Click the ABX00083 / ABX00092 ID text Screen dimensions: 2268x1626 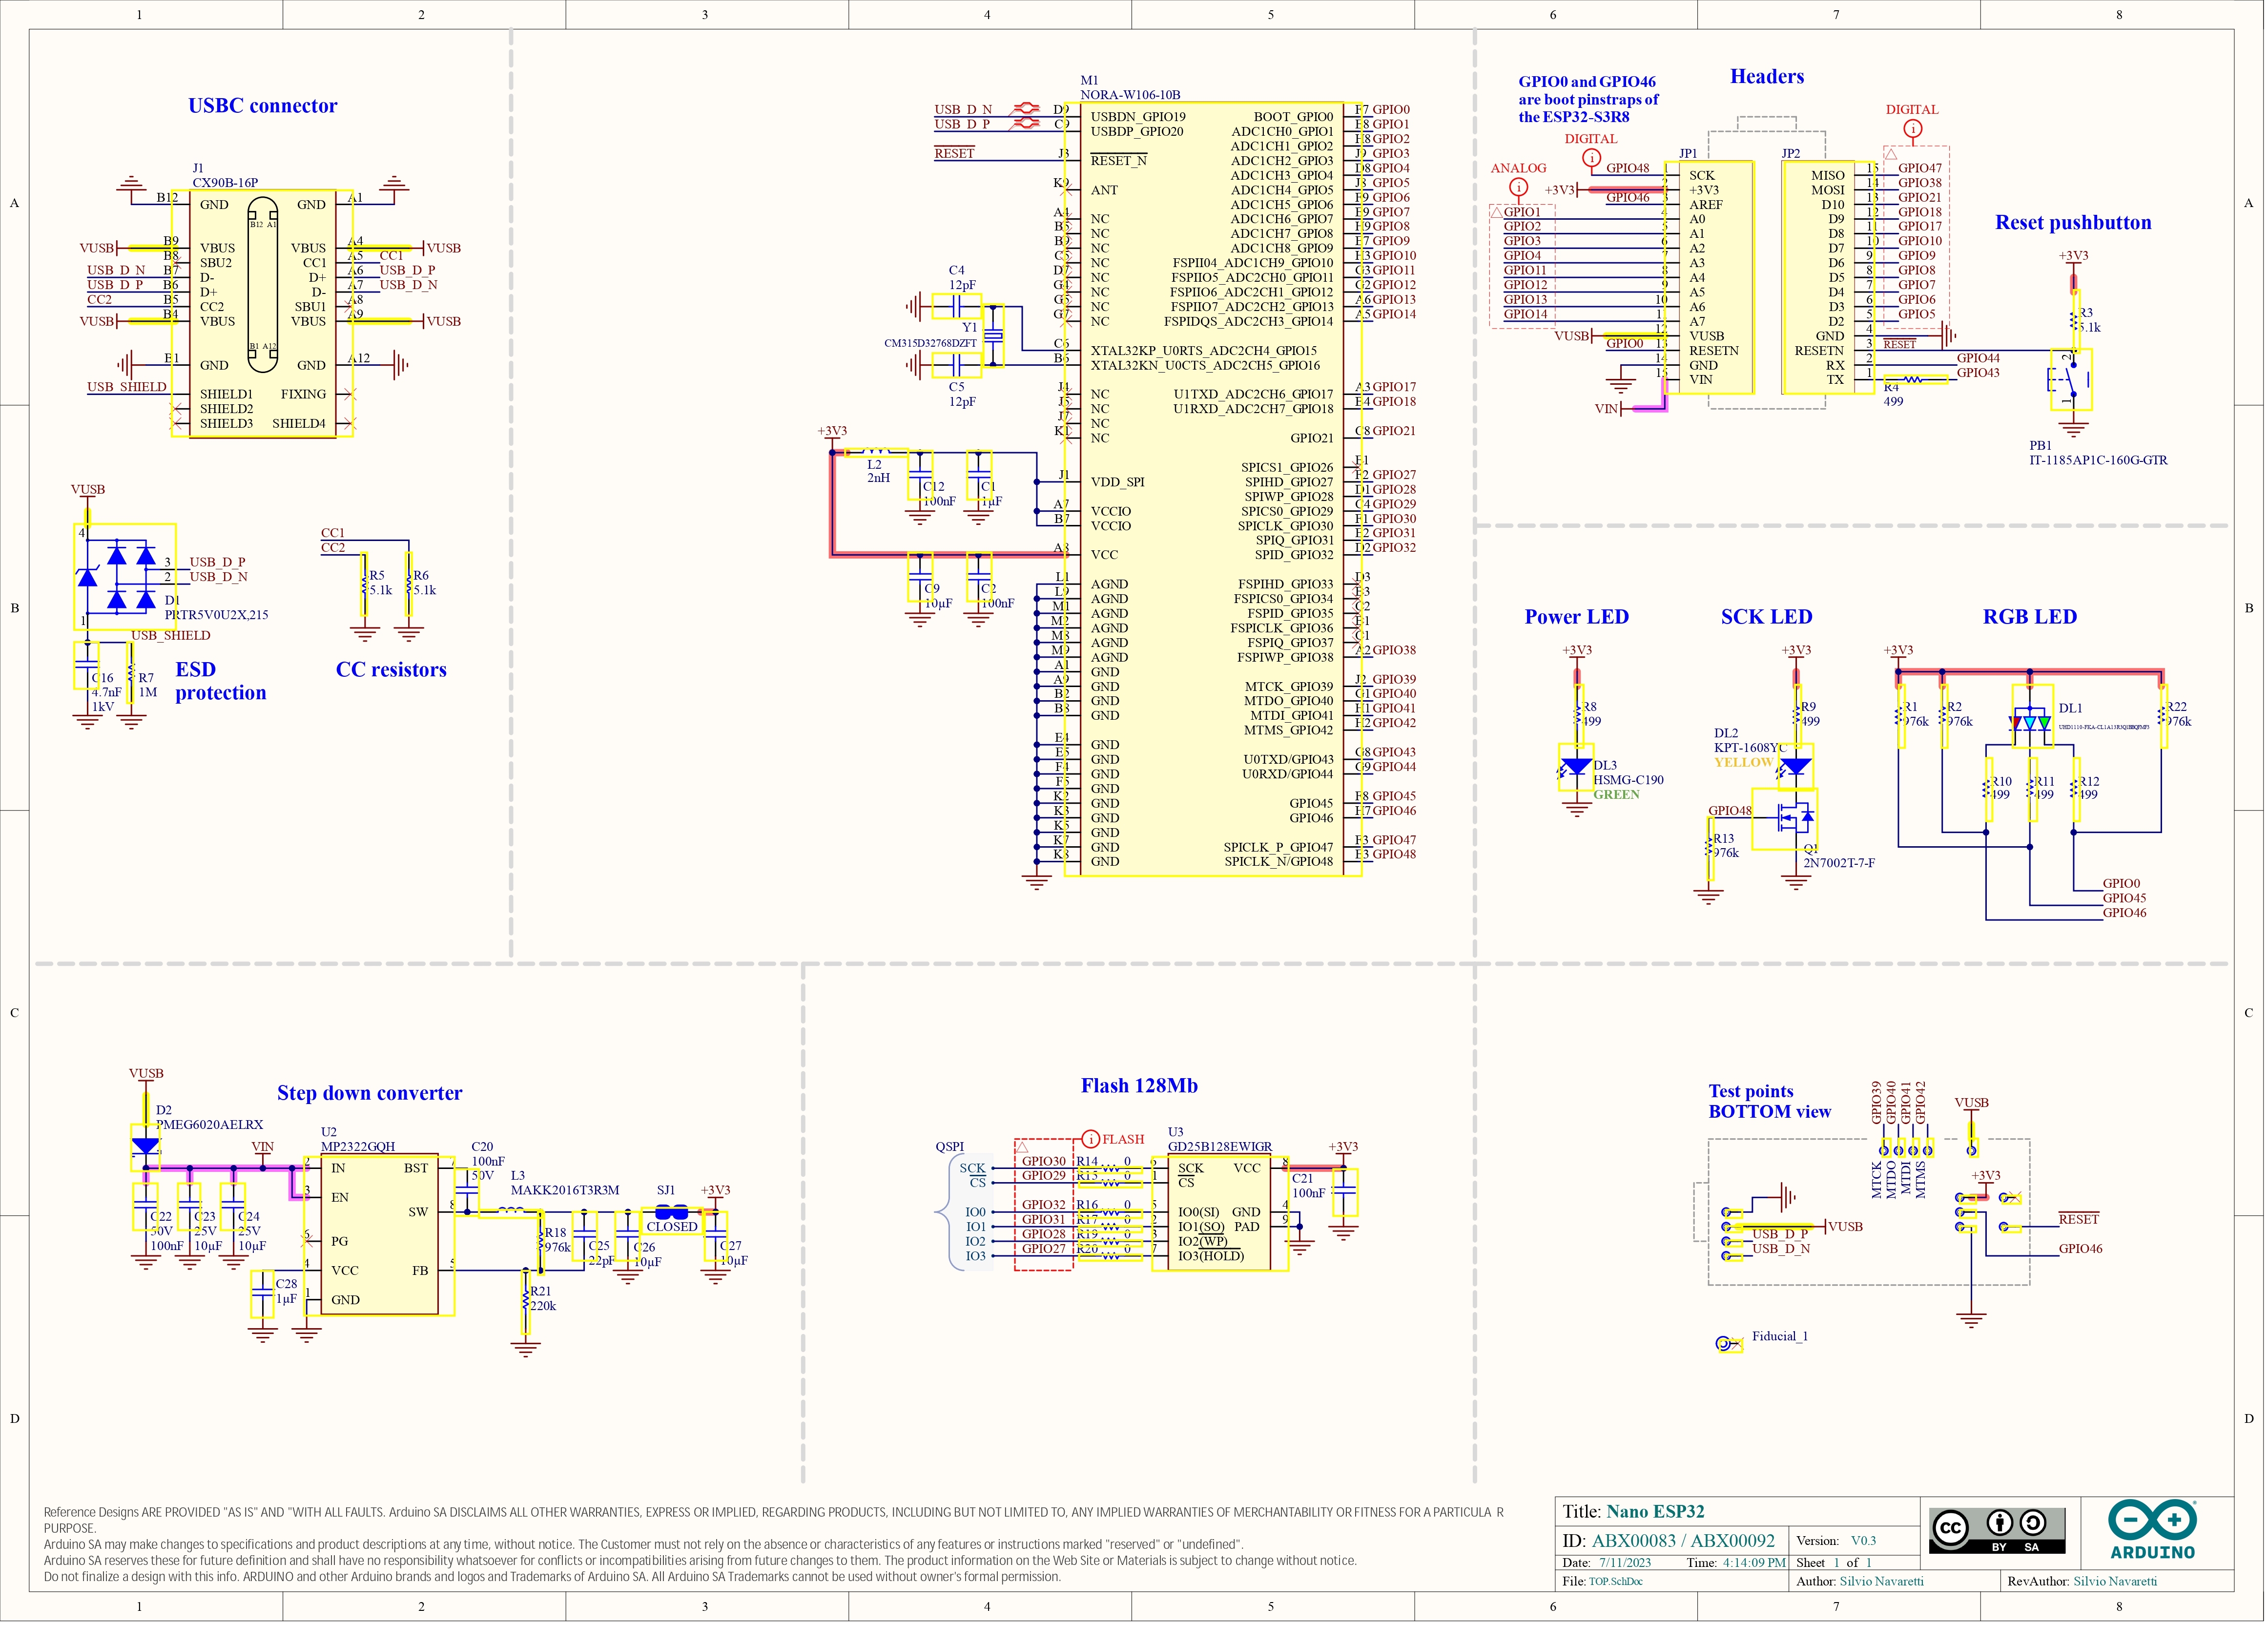pyautogui.click(x=1683, y=1540)
